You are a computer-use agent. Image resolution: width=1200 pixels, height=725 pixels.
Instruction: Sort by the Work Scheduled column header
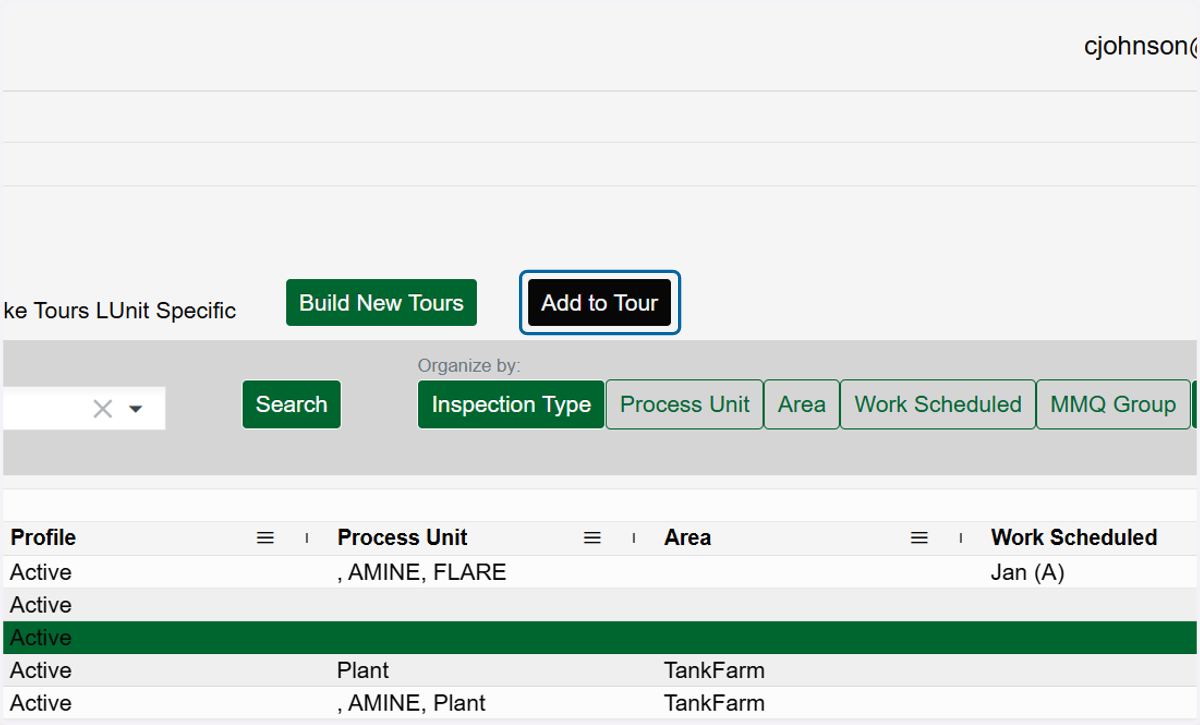pos(1074,538)
